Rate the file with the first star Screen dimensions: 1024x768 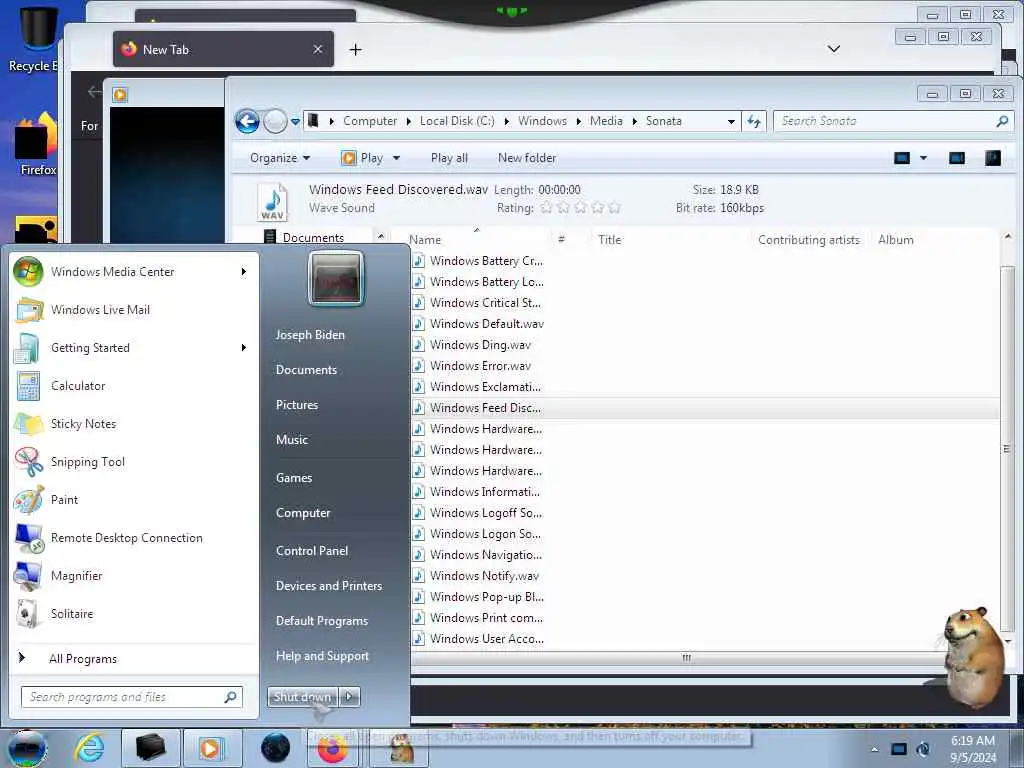coord(547,208)
